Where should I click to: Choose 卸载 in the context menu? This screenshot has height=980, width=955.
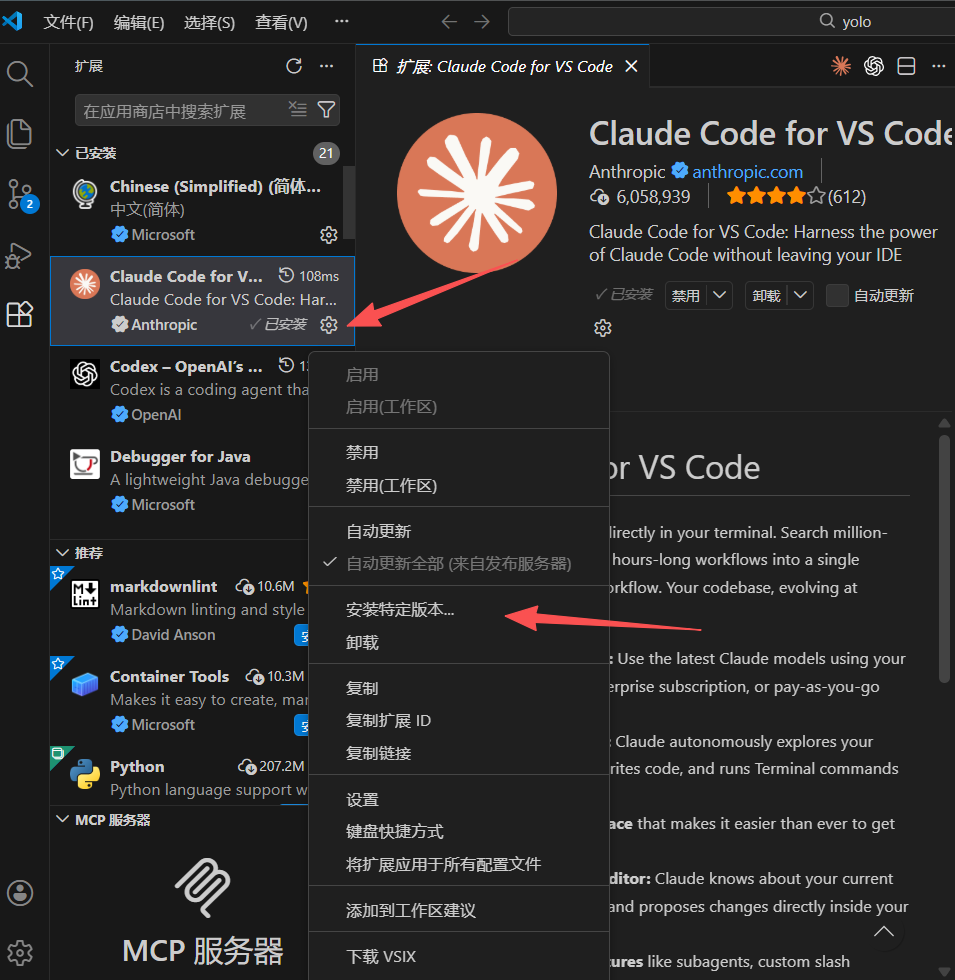pos(459,642)
